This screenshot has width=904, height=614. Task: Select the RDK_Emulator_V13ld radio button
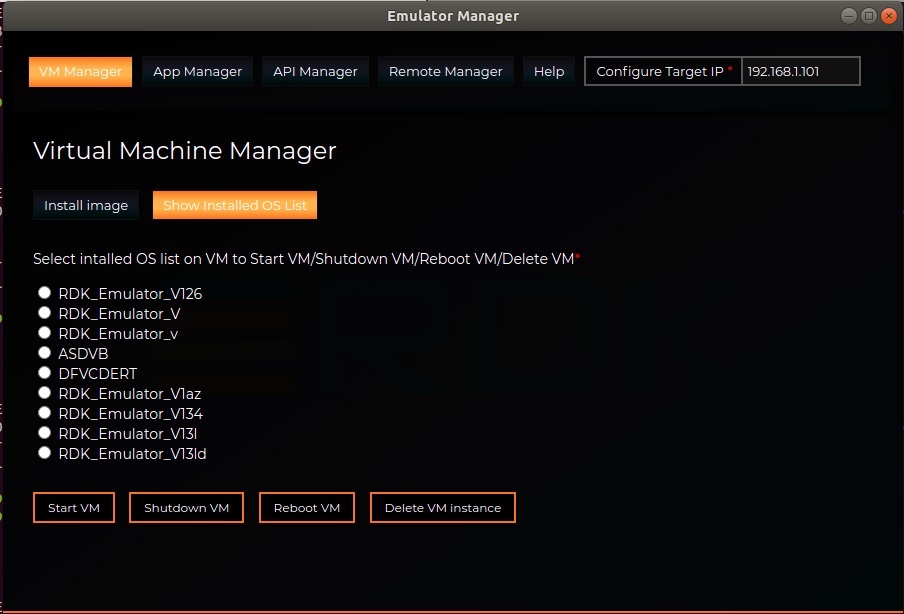tap(44, 453)
